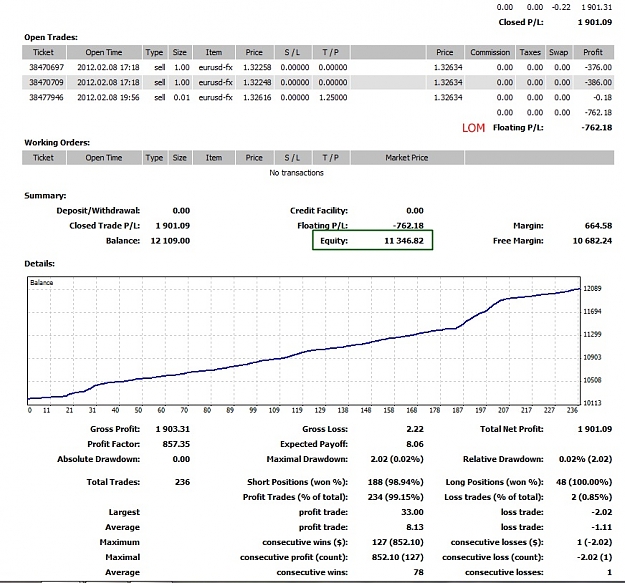625x583 pixels.
Task: Click open price 1.32616
Action: pos(257,98)
